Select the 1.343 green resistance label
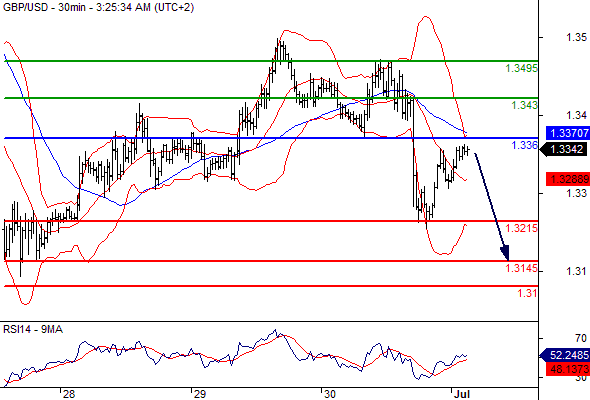 525,105
